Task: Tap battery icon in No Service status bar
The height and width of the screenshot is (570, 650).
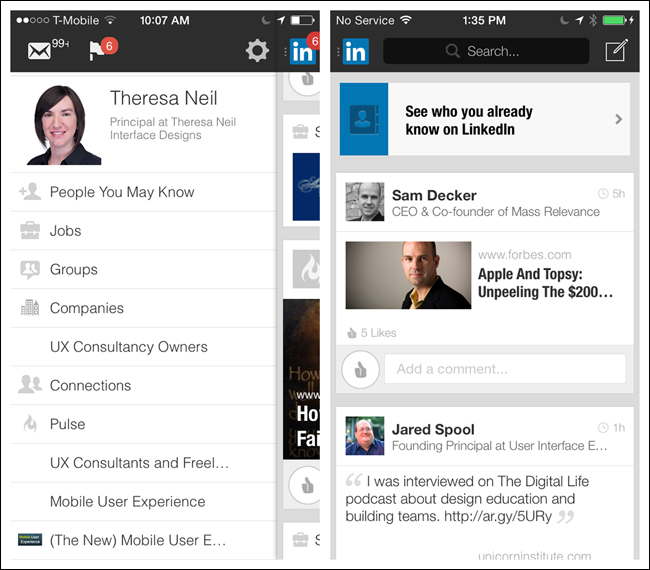Action: (x=614, y=20)
